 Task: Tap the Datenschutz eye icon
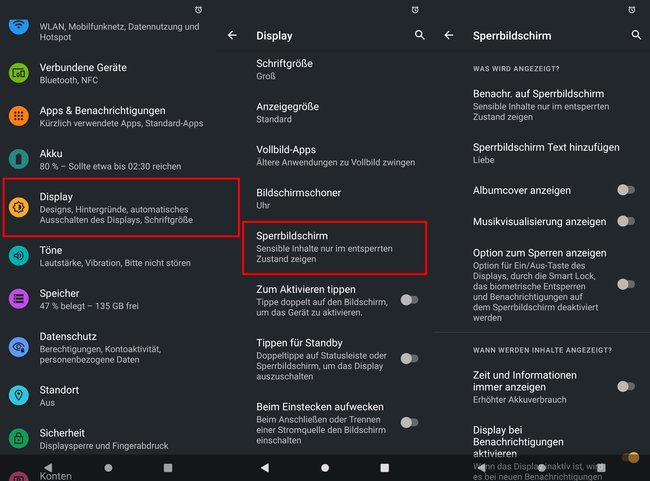tap(19, 347)
